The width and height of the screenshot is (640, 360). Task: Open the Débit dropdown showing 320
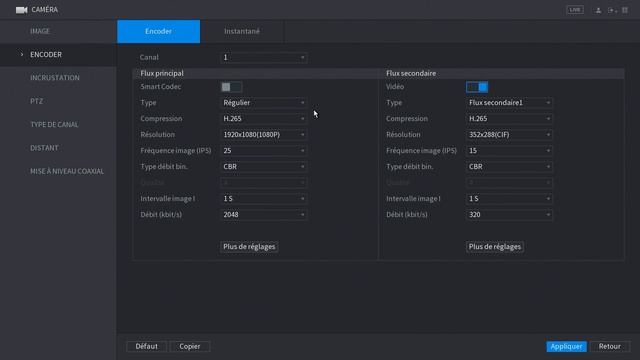point(509,215)
